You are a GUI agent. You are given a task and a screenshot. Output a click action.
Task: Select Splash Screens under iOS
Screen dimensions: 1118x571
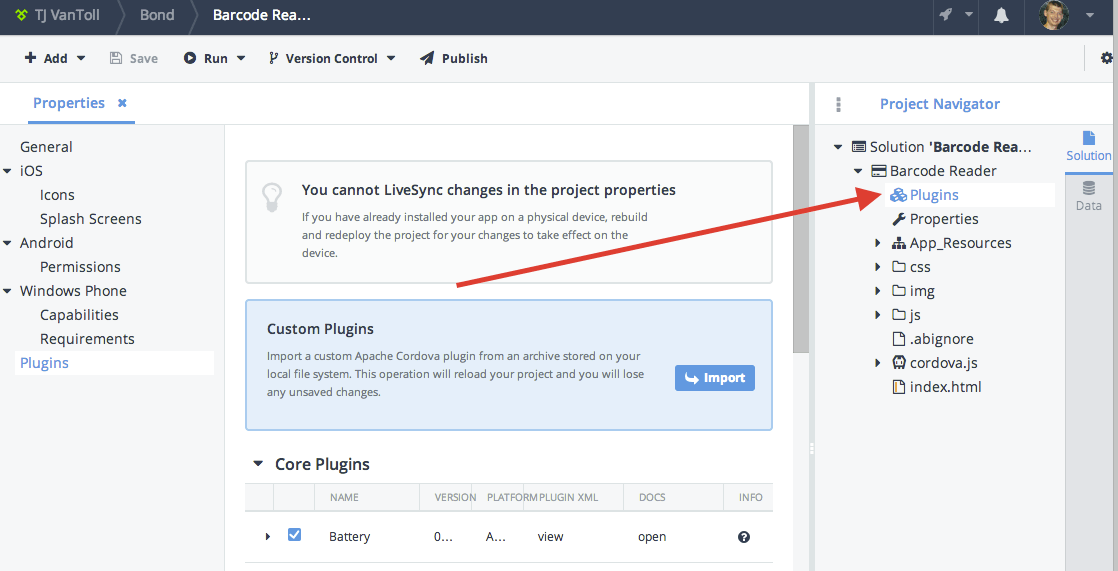[x=90, y=219]
